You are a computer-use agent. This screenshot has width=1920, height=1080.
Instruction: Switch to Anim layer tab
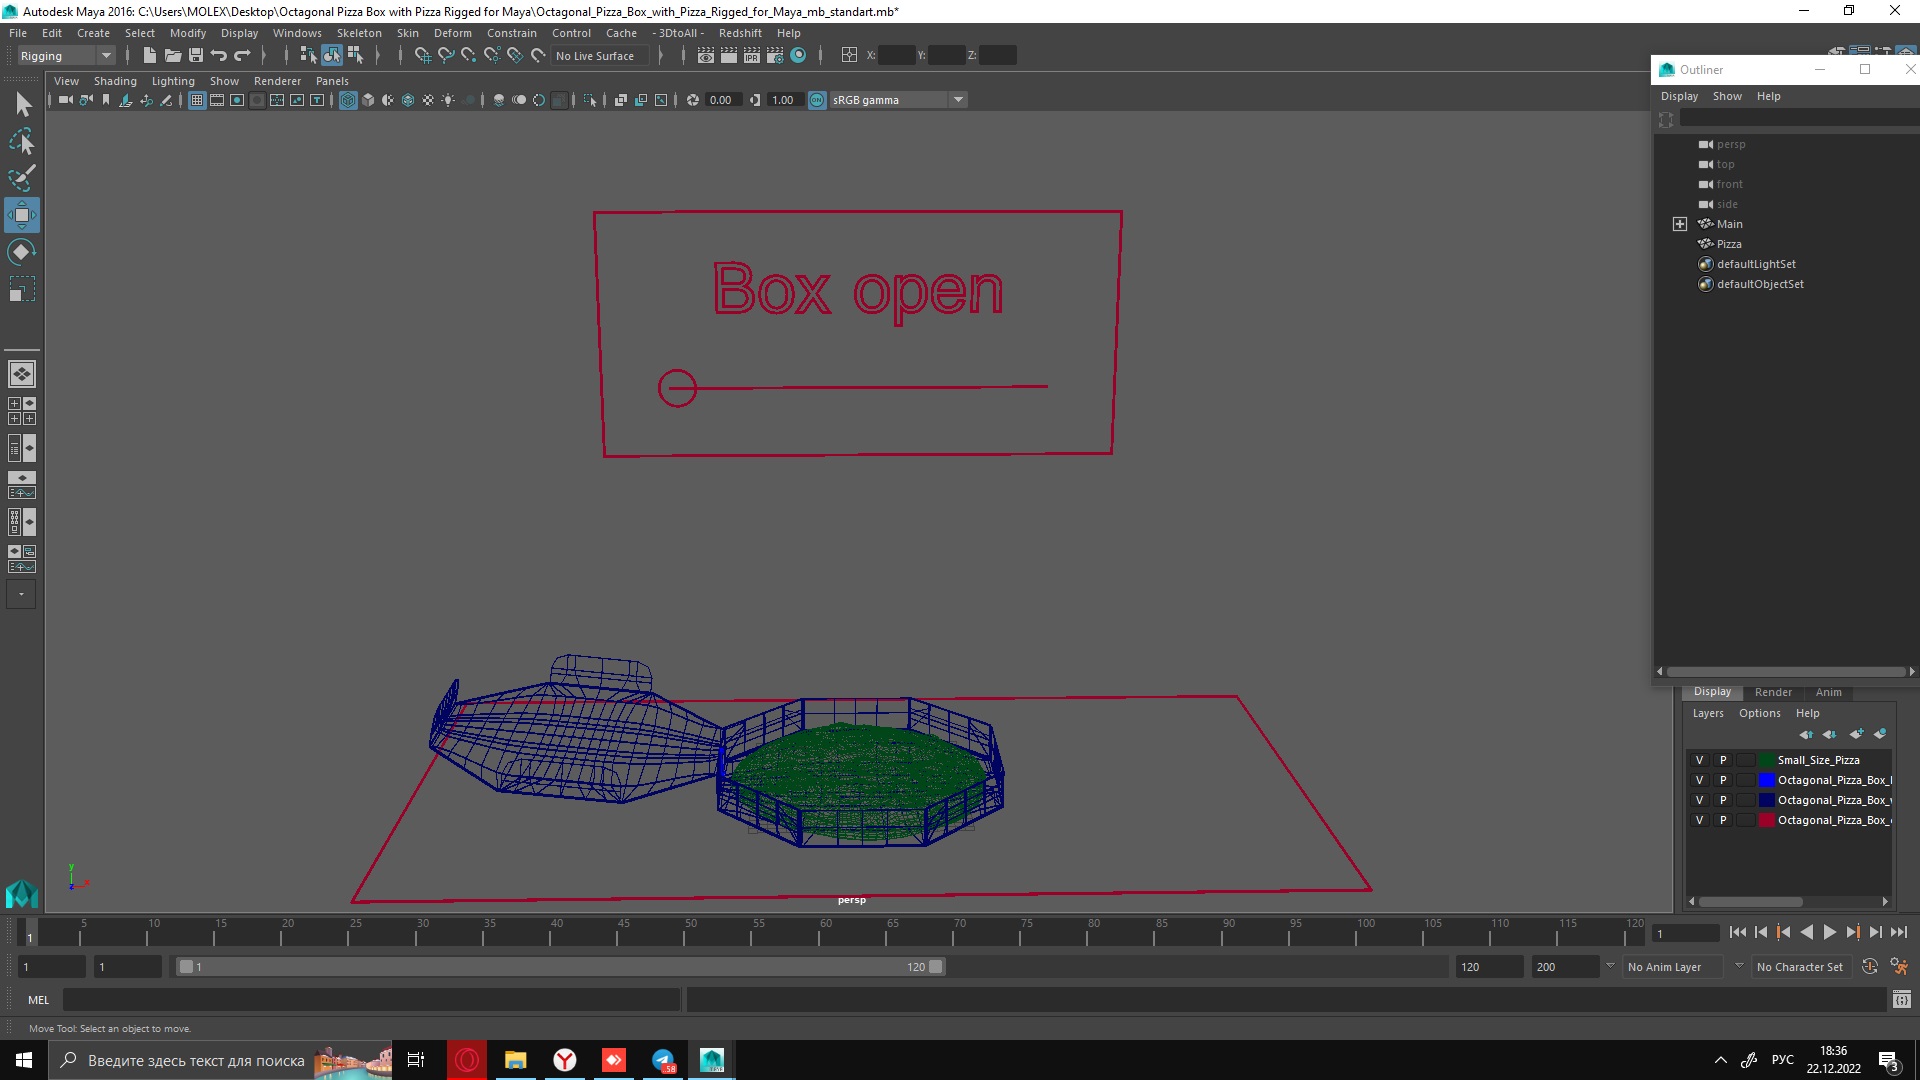[1828, 692]
